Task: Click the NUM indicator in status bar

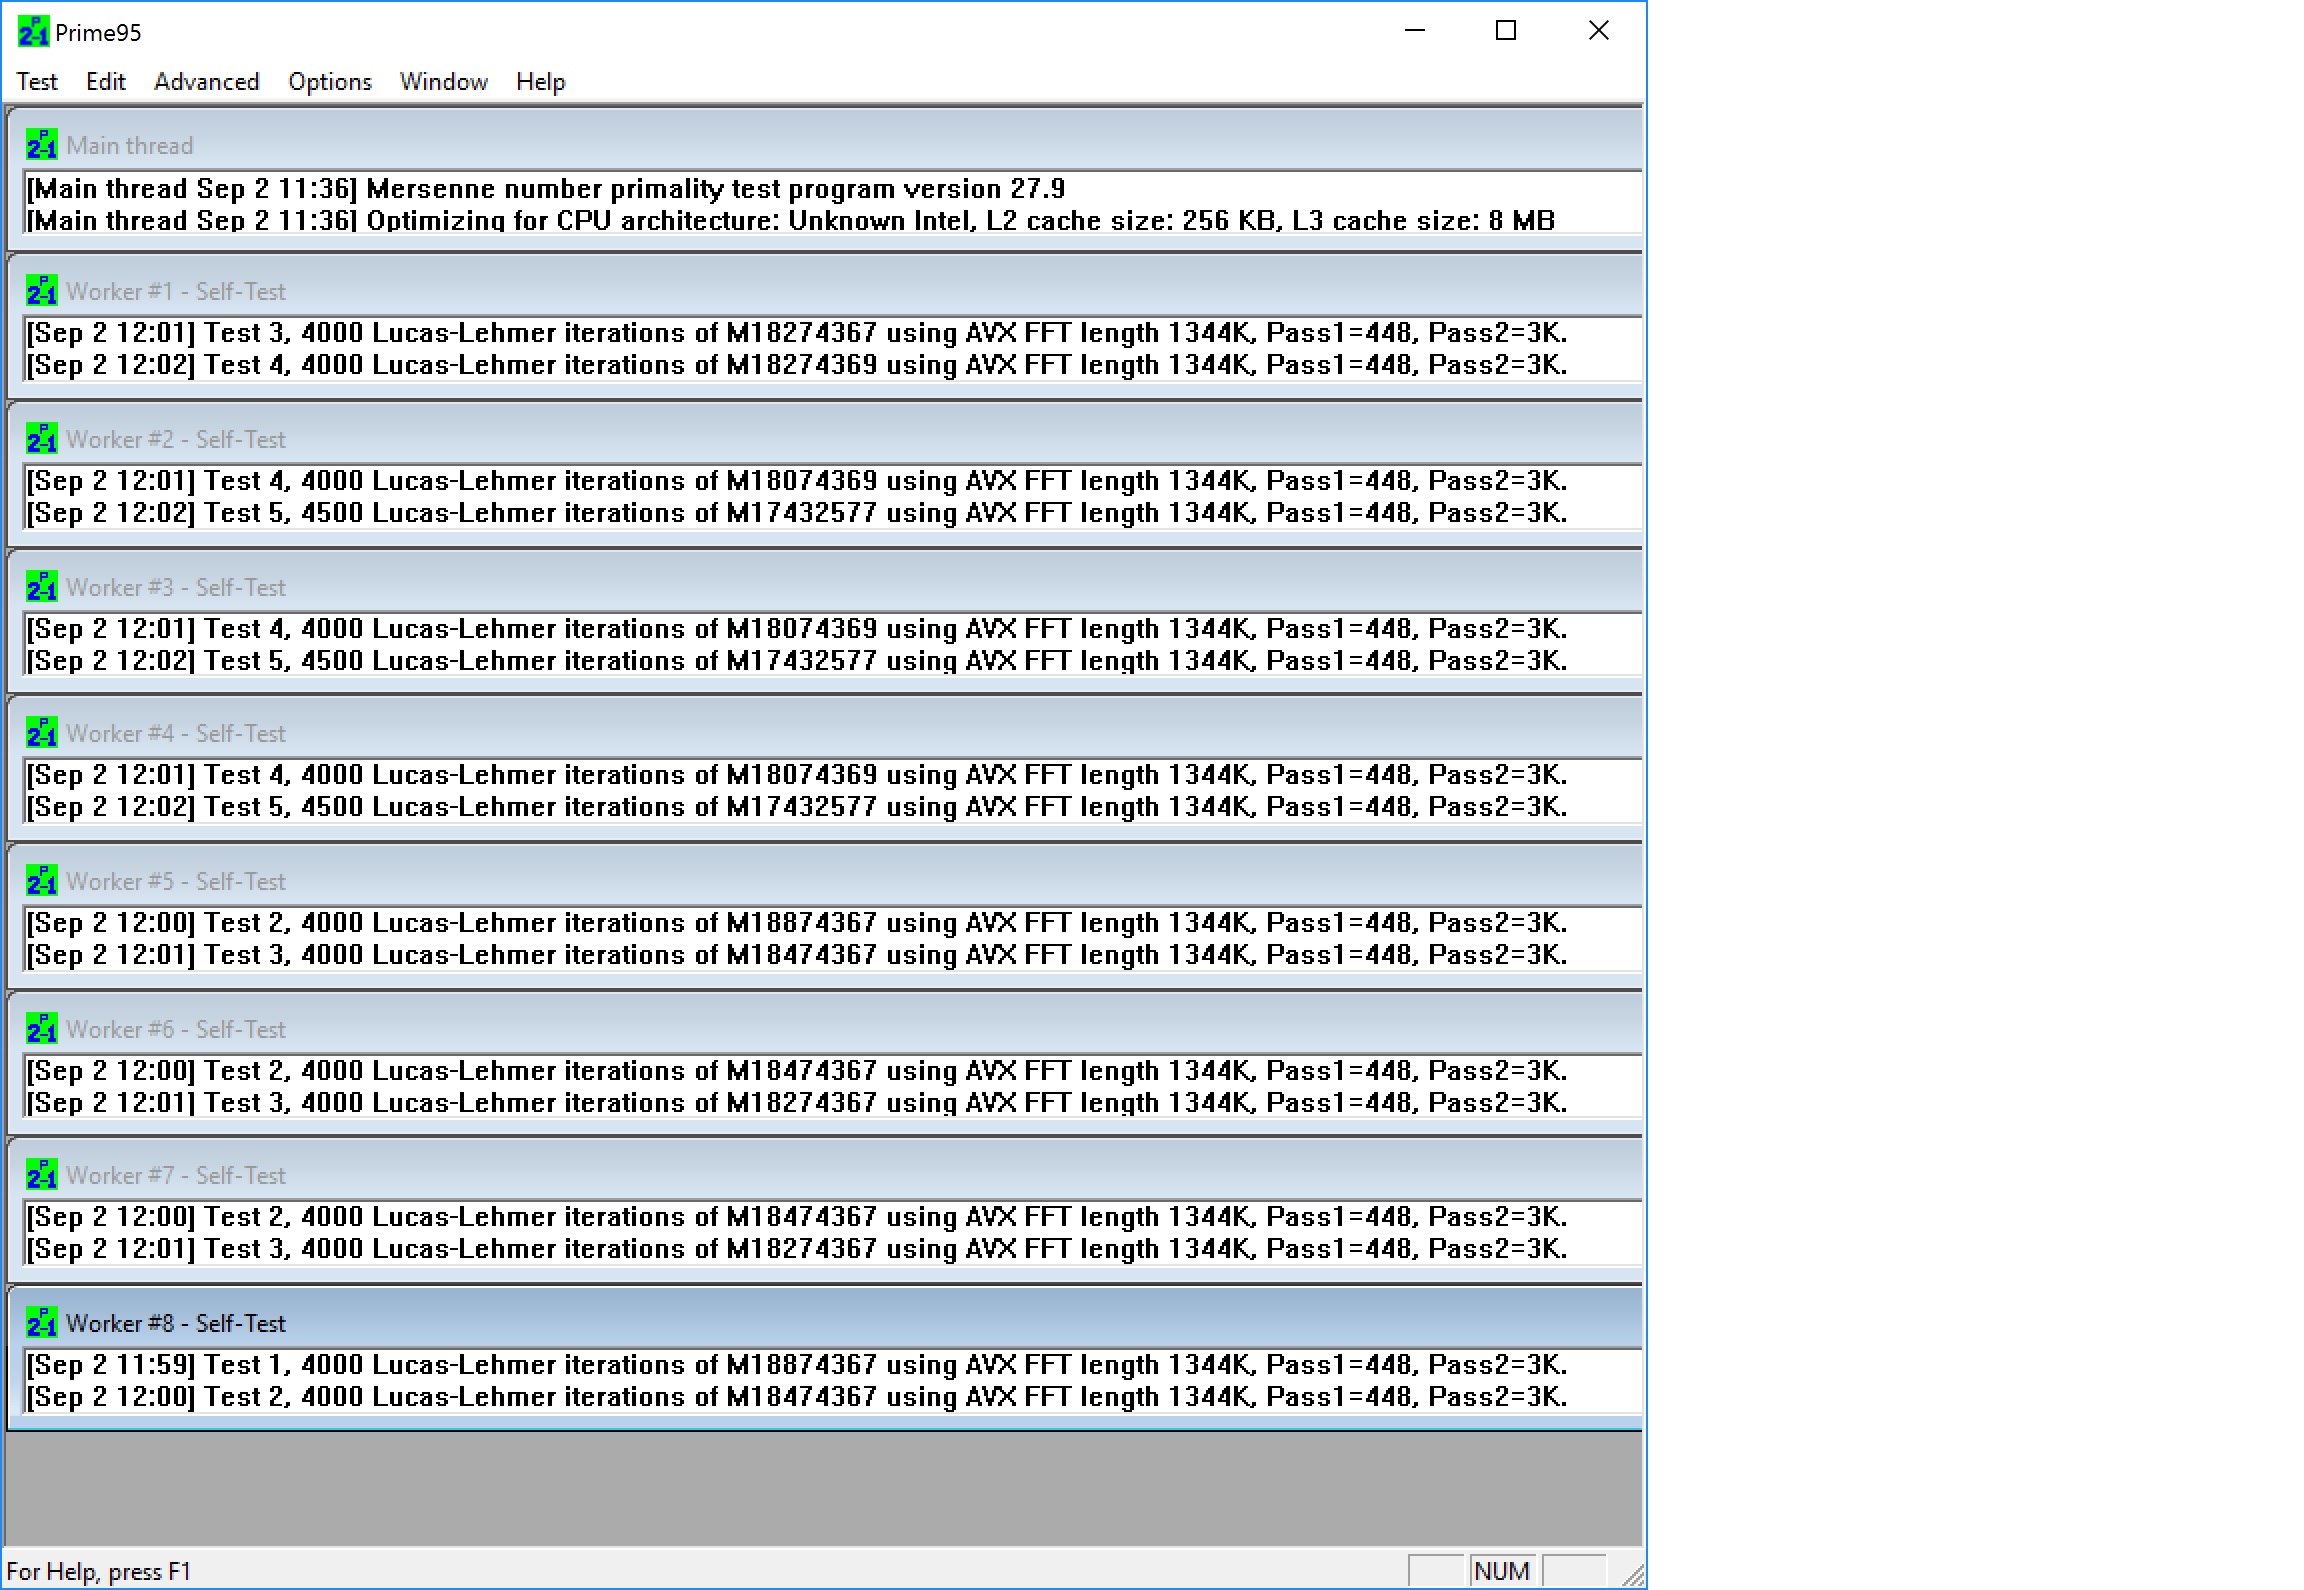Action: [x=1502, y=1571]
